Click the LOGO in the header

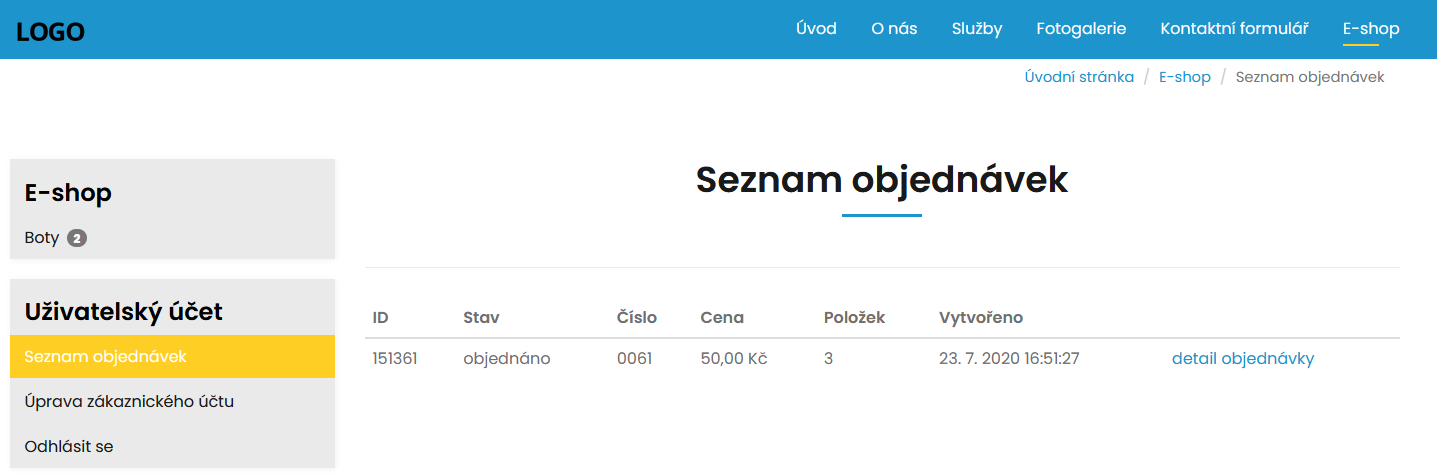click(50, 32)
